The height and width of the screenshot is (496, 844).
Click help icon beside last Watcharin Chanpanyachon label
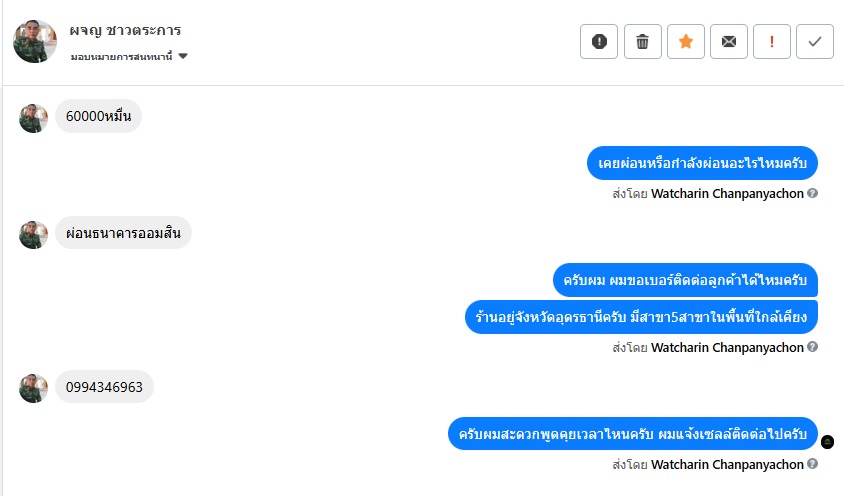pyautogui.click(x=813, y=464)
